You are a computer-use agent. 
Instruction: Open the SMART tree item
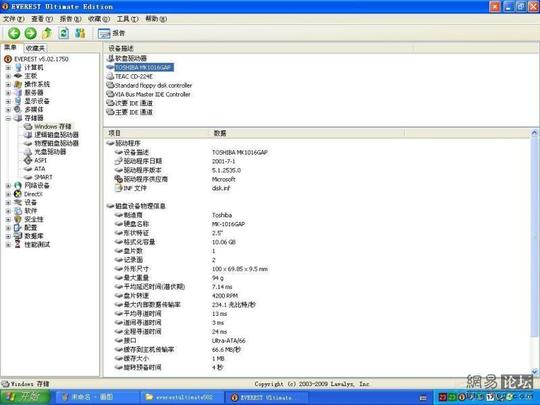pyautogui.click(x=43, y=177)
